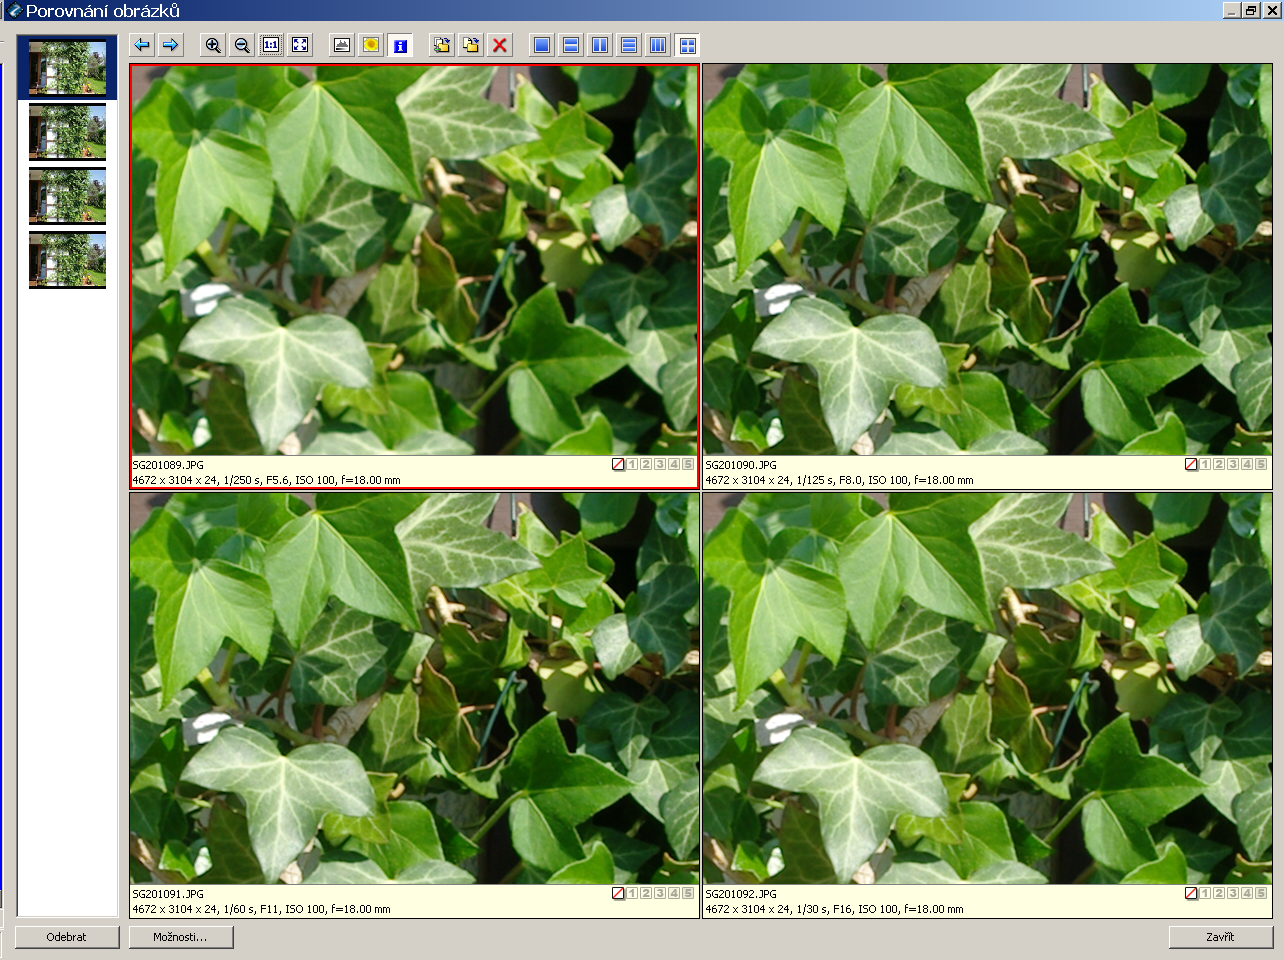
Task: Click the previous image arrow button
Action: [142, 45]
